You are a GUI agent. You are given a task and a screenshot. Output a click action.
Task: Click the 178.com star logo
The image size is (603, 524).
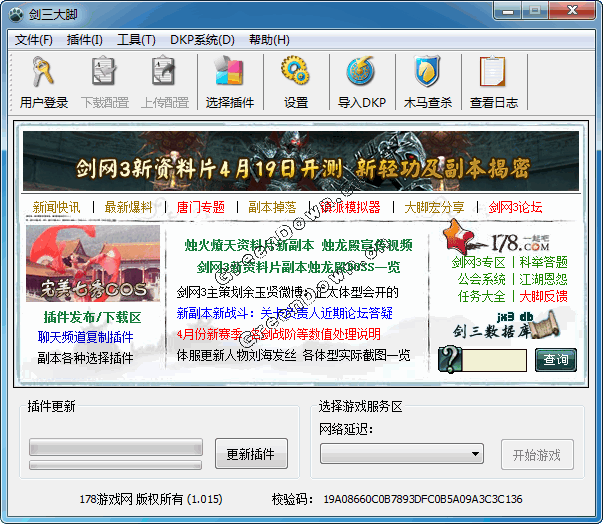496,238
